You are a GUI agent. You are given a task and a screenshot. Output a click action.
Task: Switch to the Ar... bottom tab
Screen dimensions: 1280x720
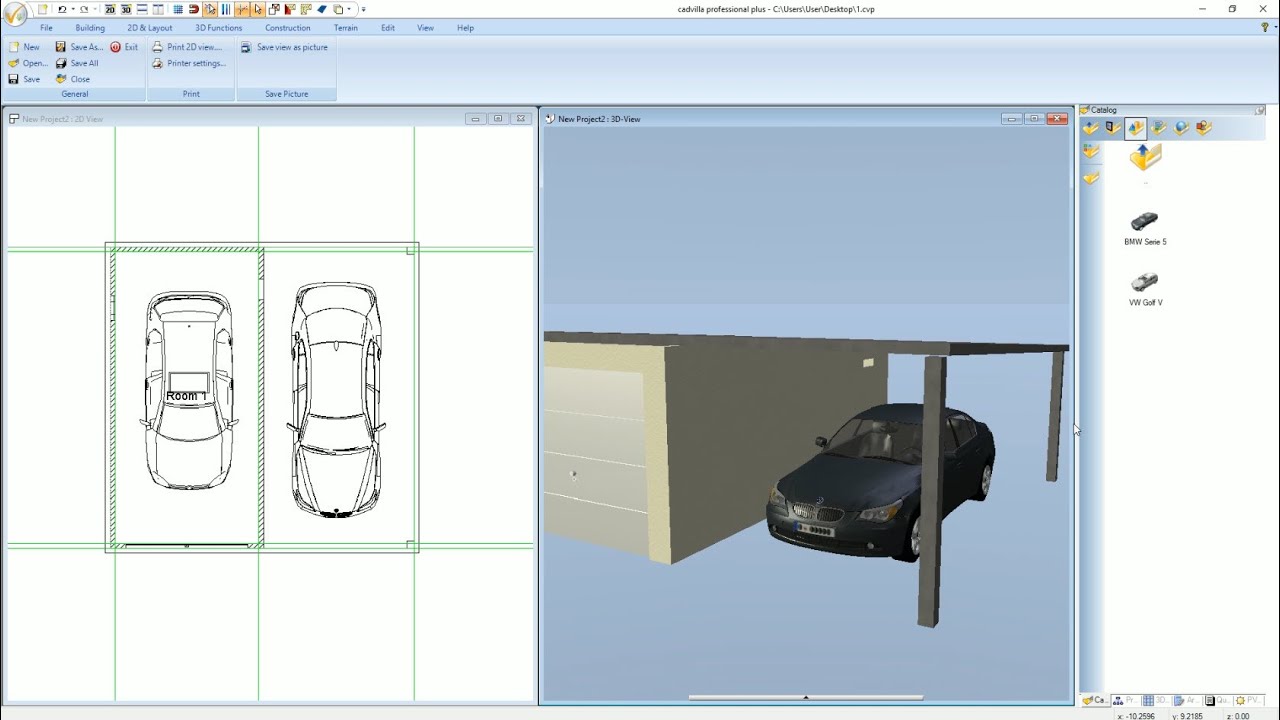[x=1186, y=700]
